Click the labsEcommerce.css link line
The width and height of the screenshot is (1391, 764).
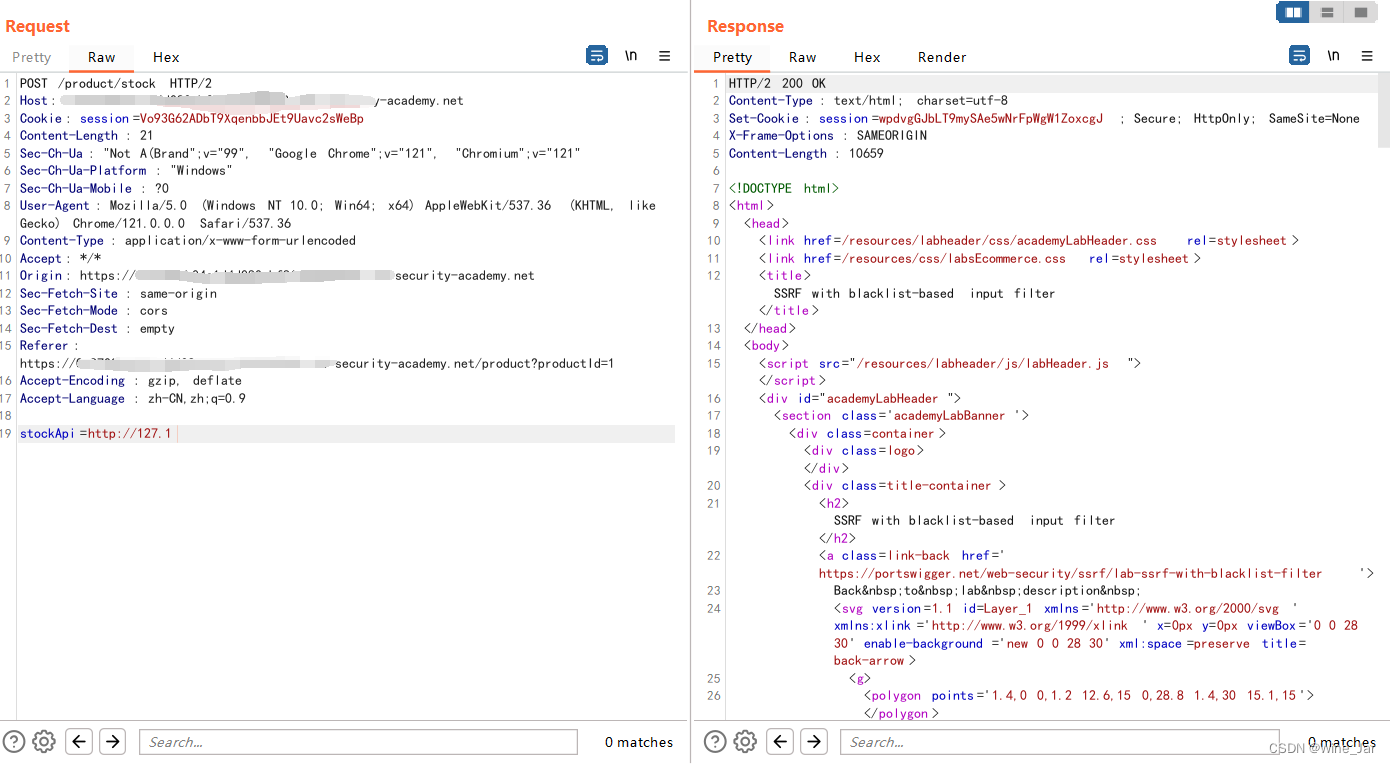[x=980, y=259]
